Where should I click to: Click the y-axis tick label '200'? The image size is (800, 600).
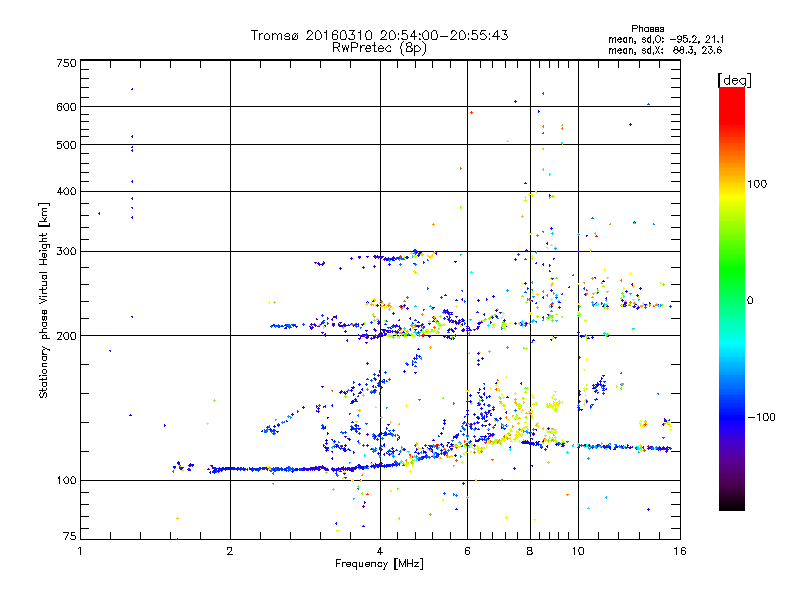tap(66, 336)
